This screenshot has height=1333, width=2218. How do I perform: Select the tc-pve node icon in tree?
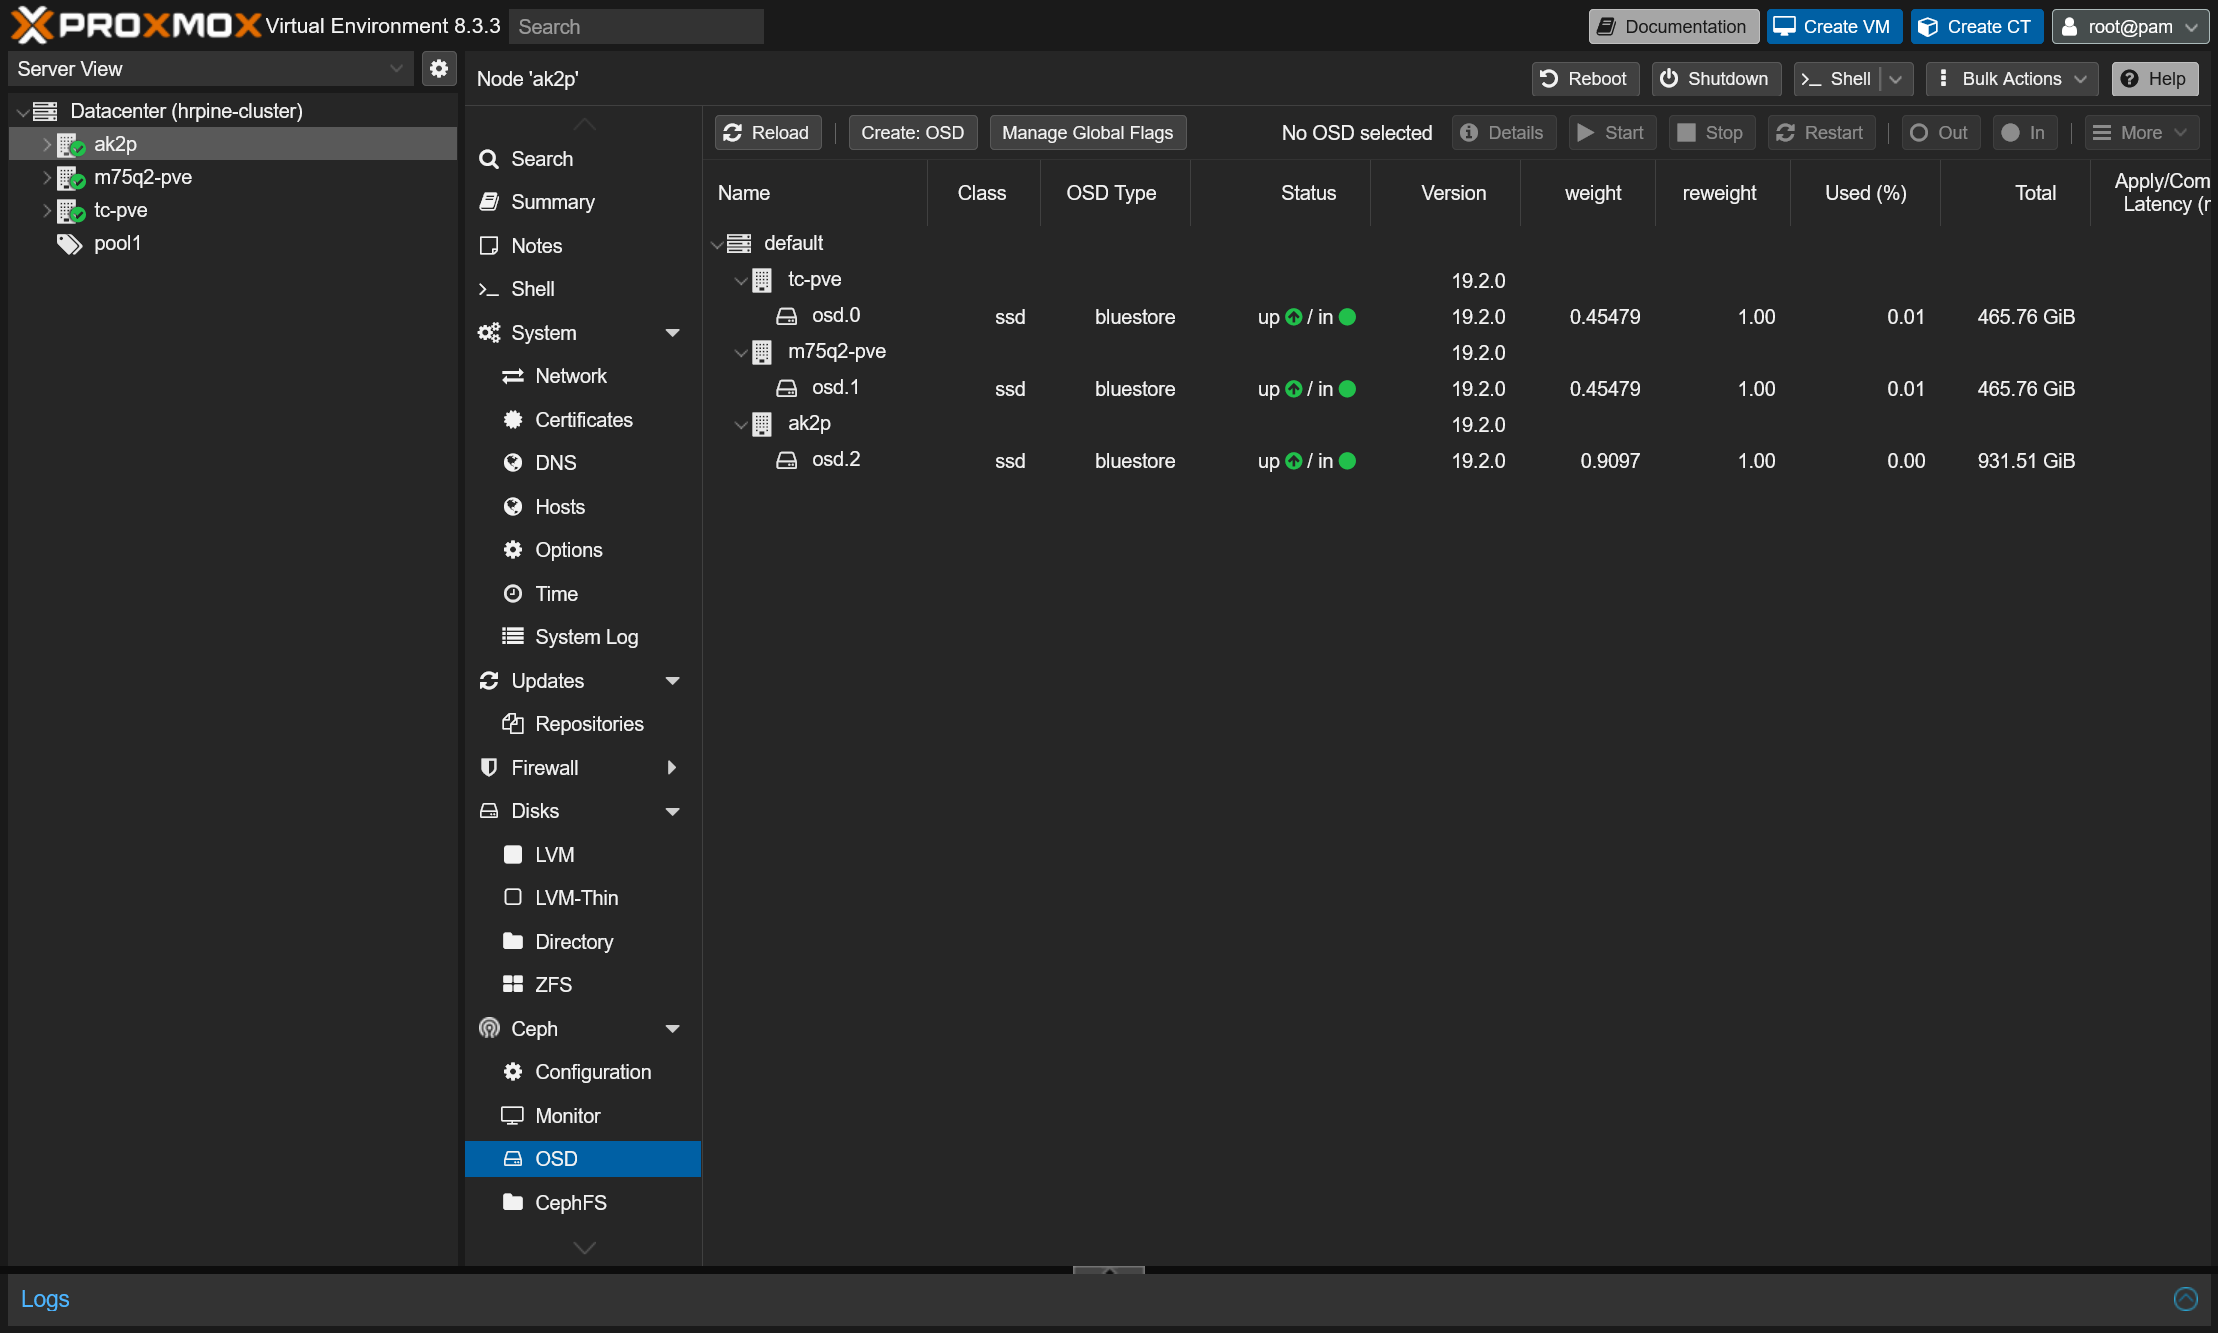pos(70,211)
